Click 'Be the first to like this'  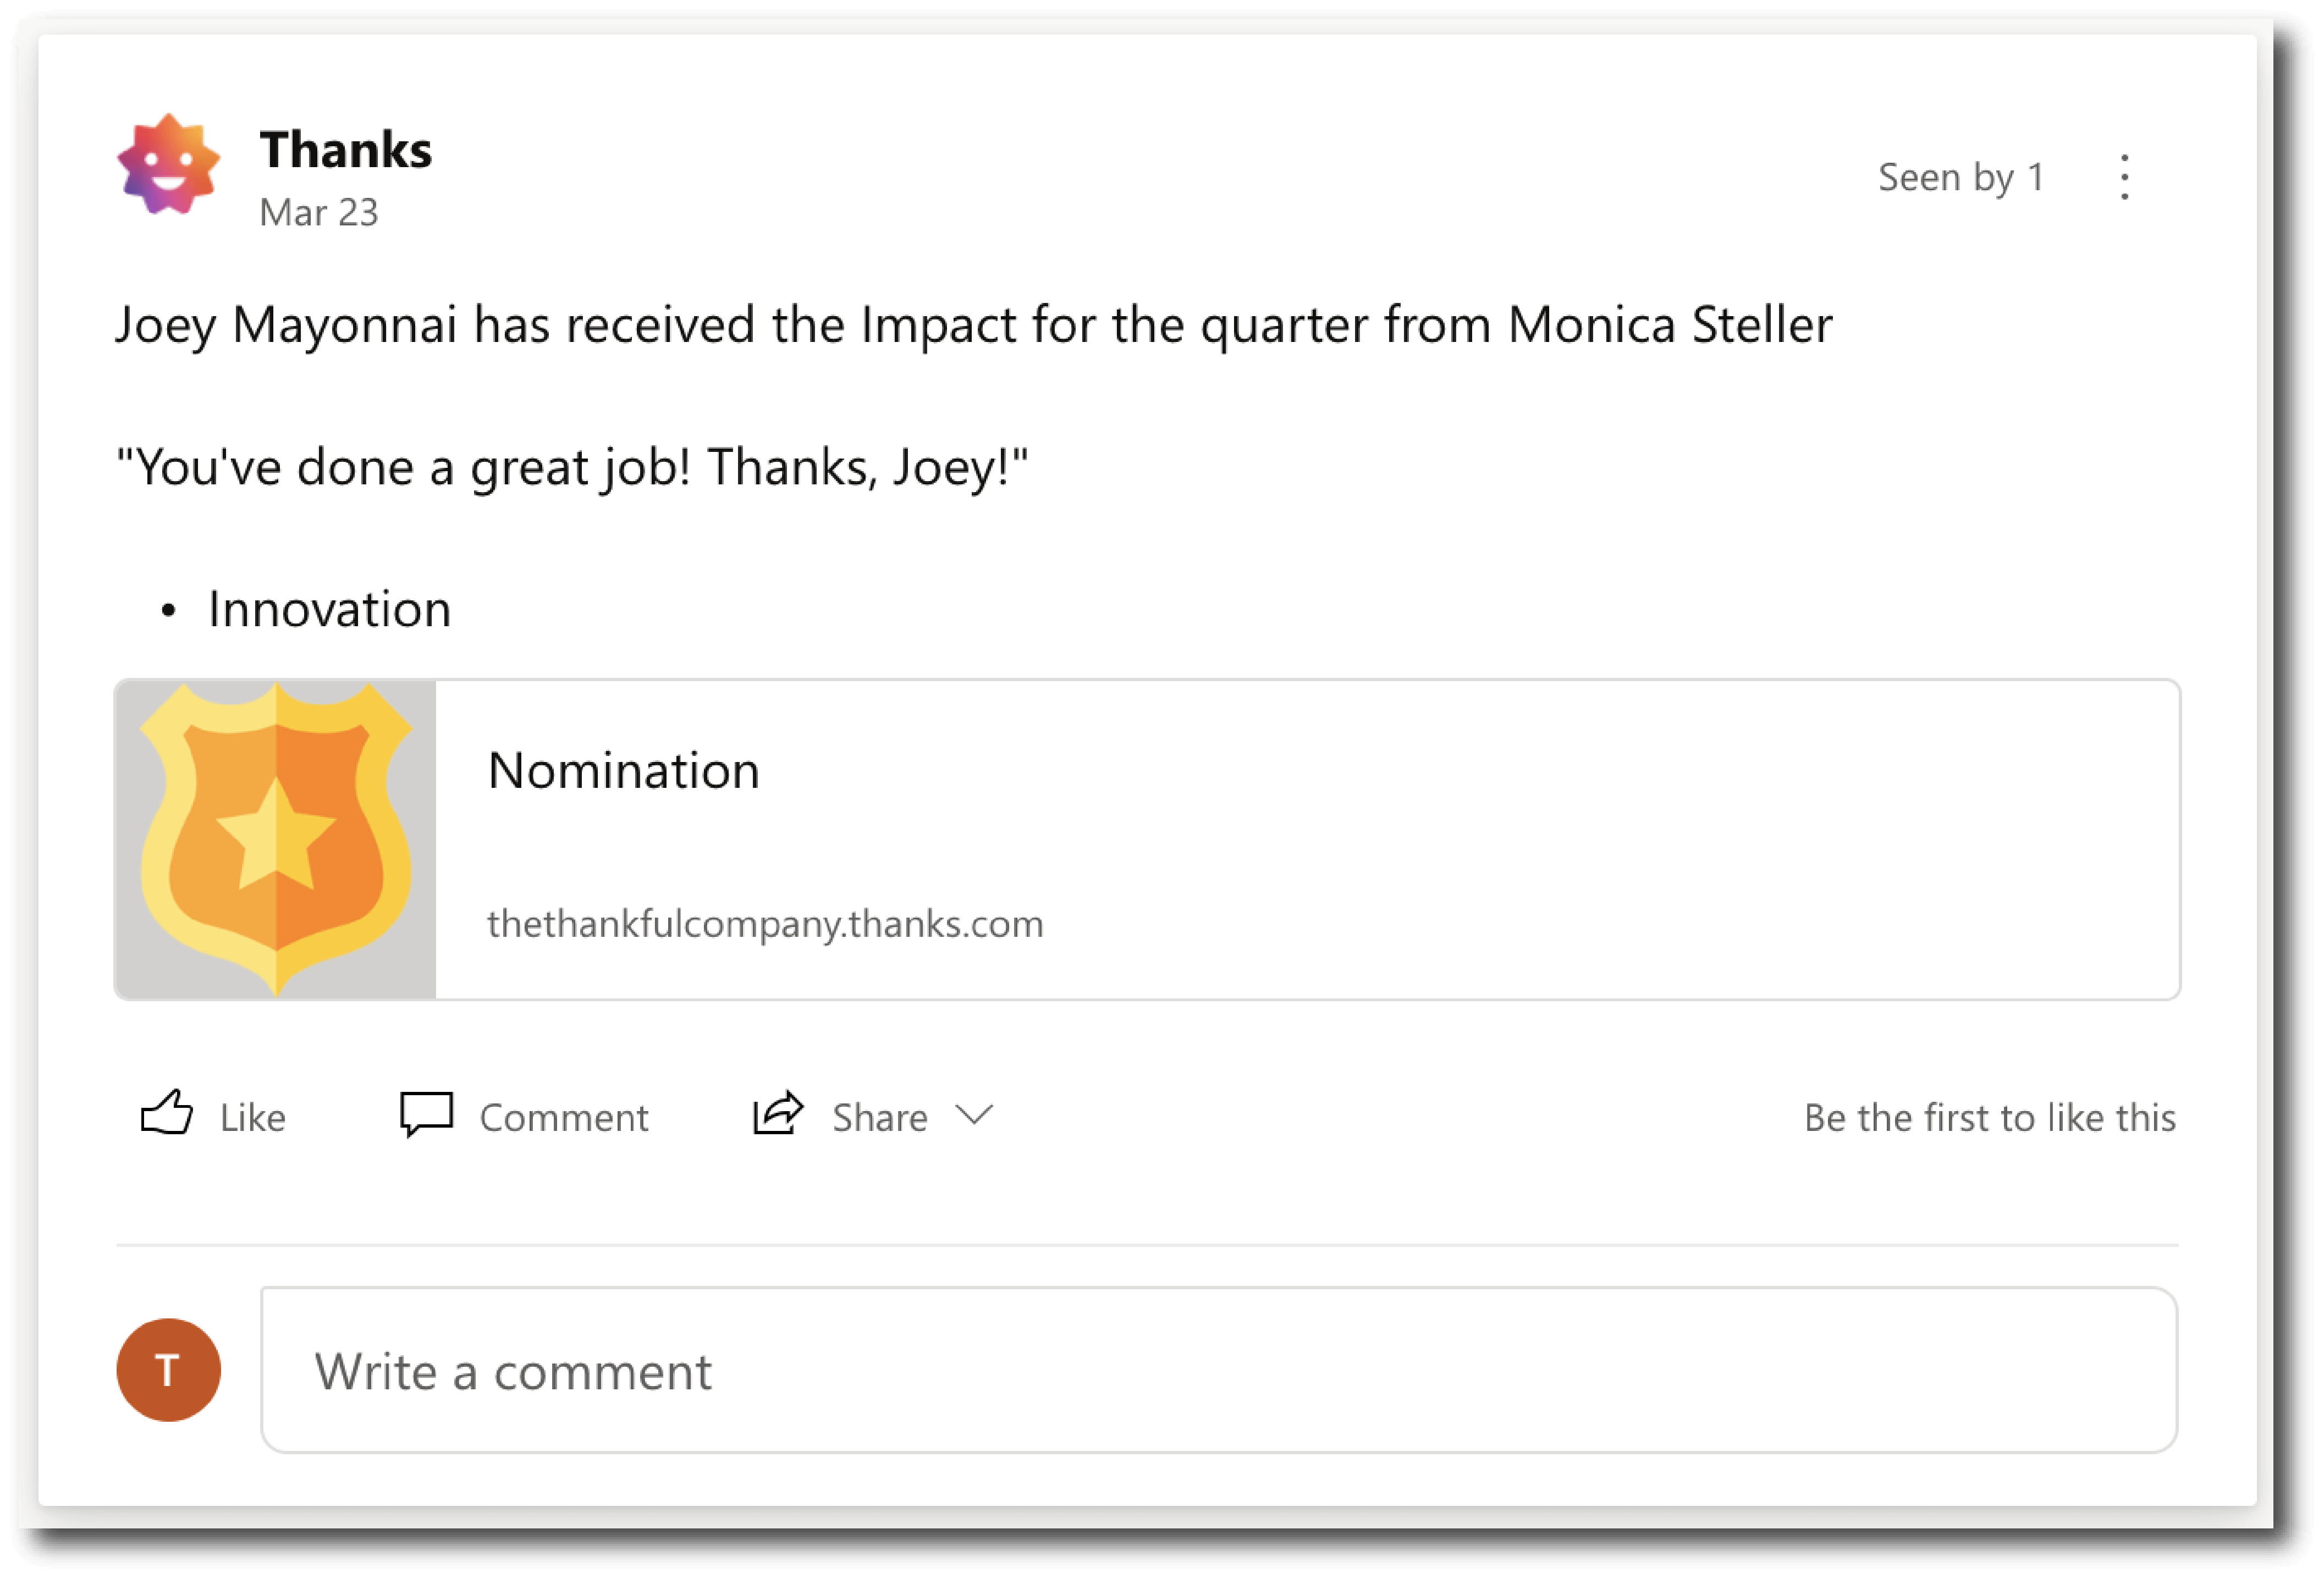click(1989, 1118)
